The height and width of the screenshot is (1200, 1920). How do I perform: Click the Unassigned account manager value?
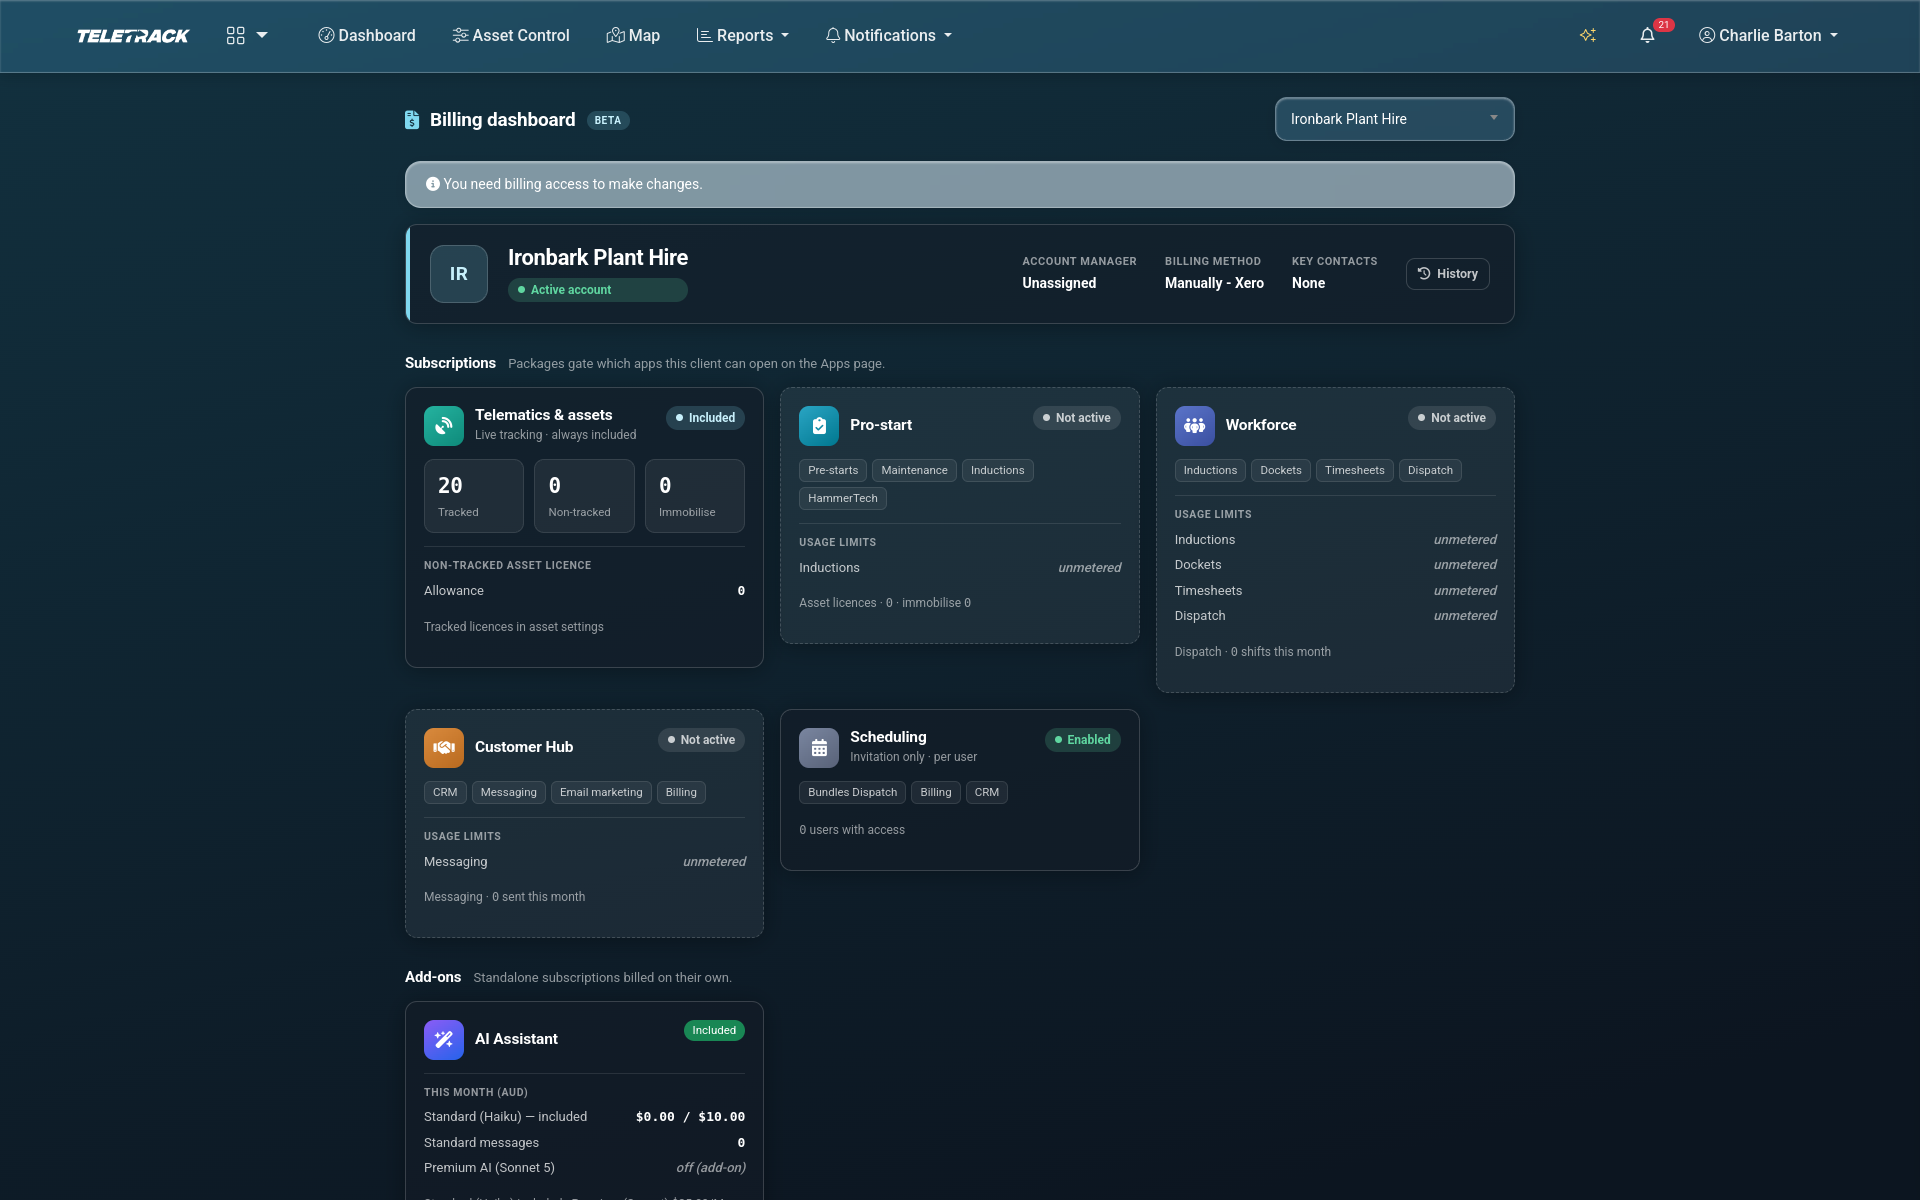[x=1059, y=283]
